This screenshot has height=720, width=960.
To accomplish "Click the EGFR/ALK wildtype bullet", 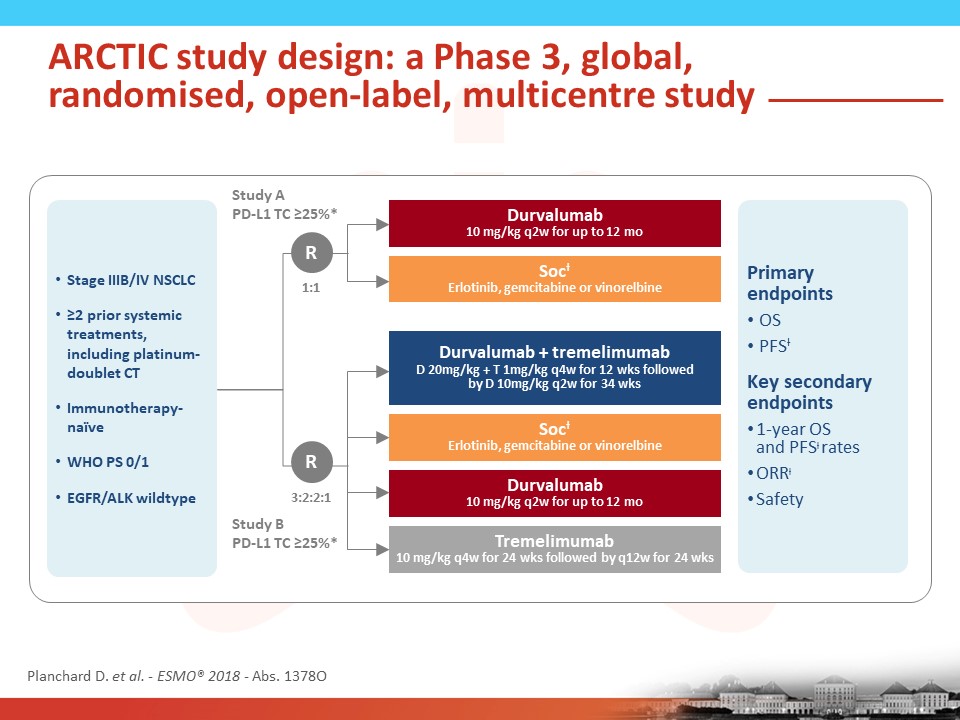I will coord(126,498).
